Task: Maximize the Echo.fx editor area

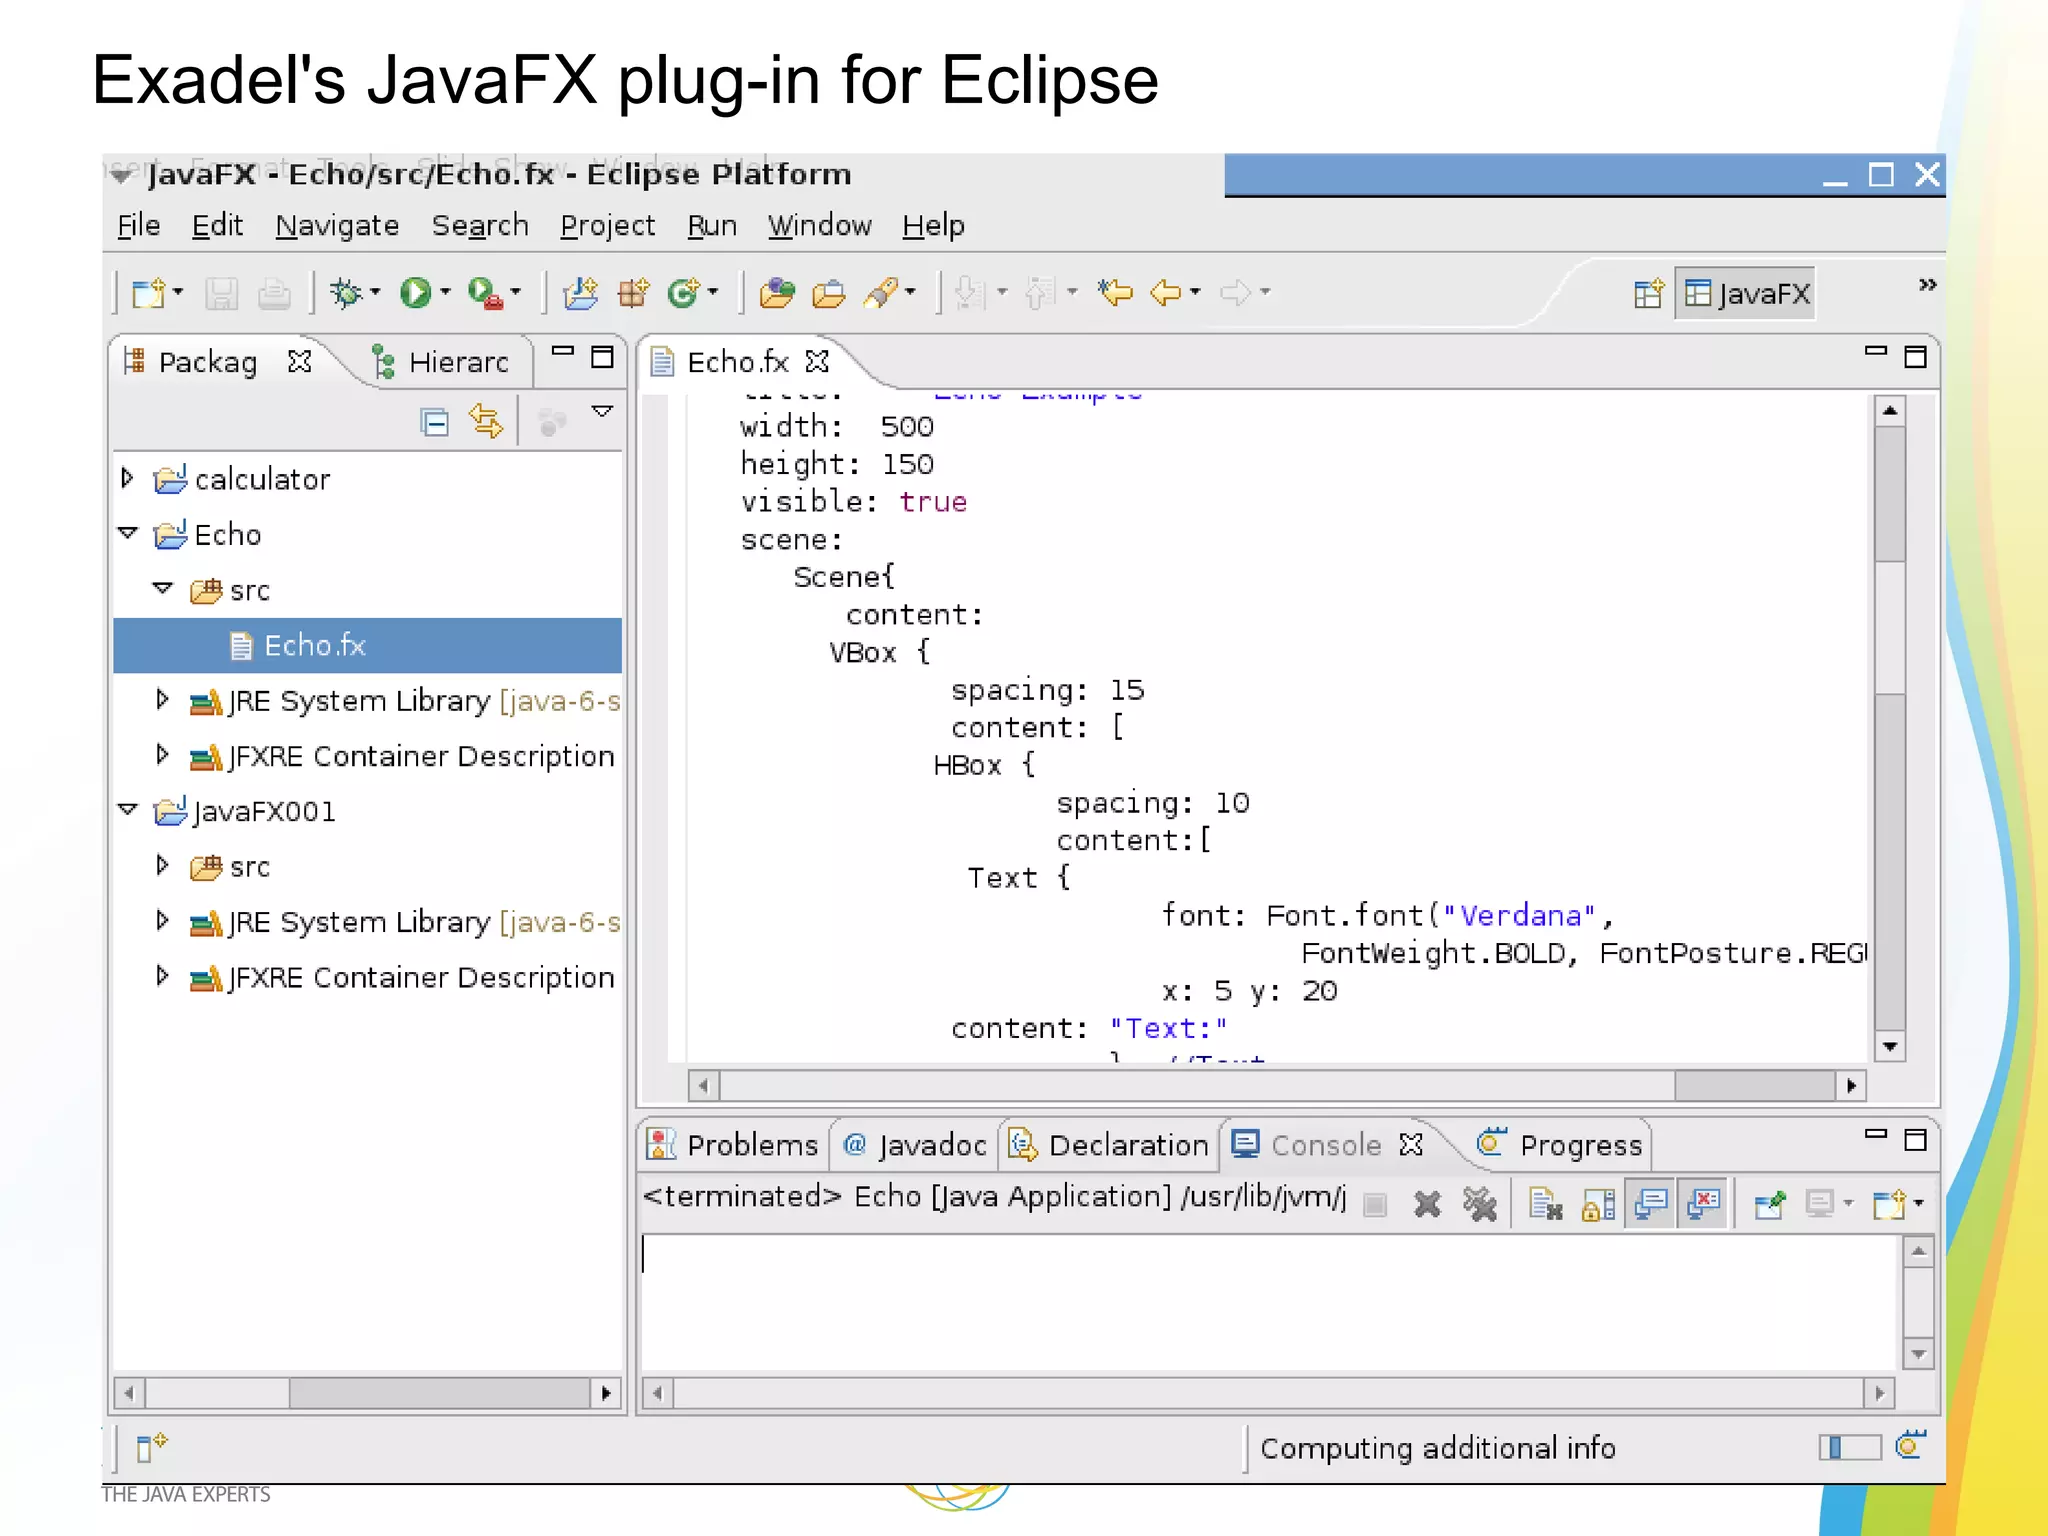Action: (x=1915, y=357)
